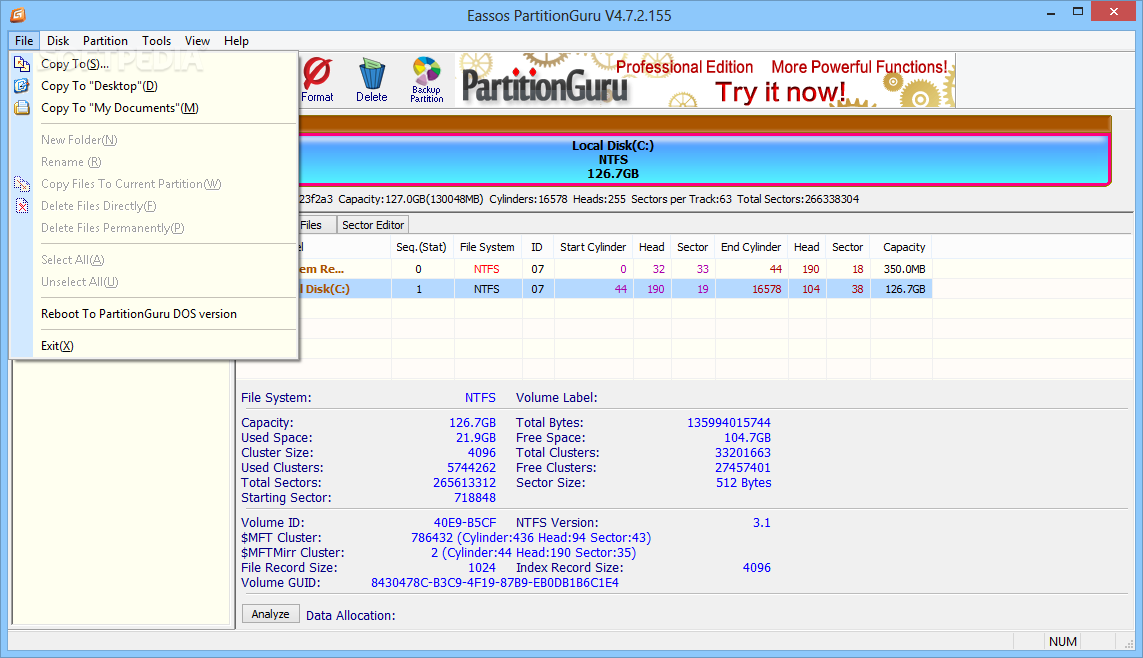This screenshot has height=658, width=1143.
Task: Minimize the PartitionGuru window
Action: (x=1050, y=12)
